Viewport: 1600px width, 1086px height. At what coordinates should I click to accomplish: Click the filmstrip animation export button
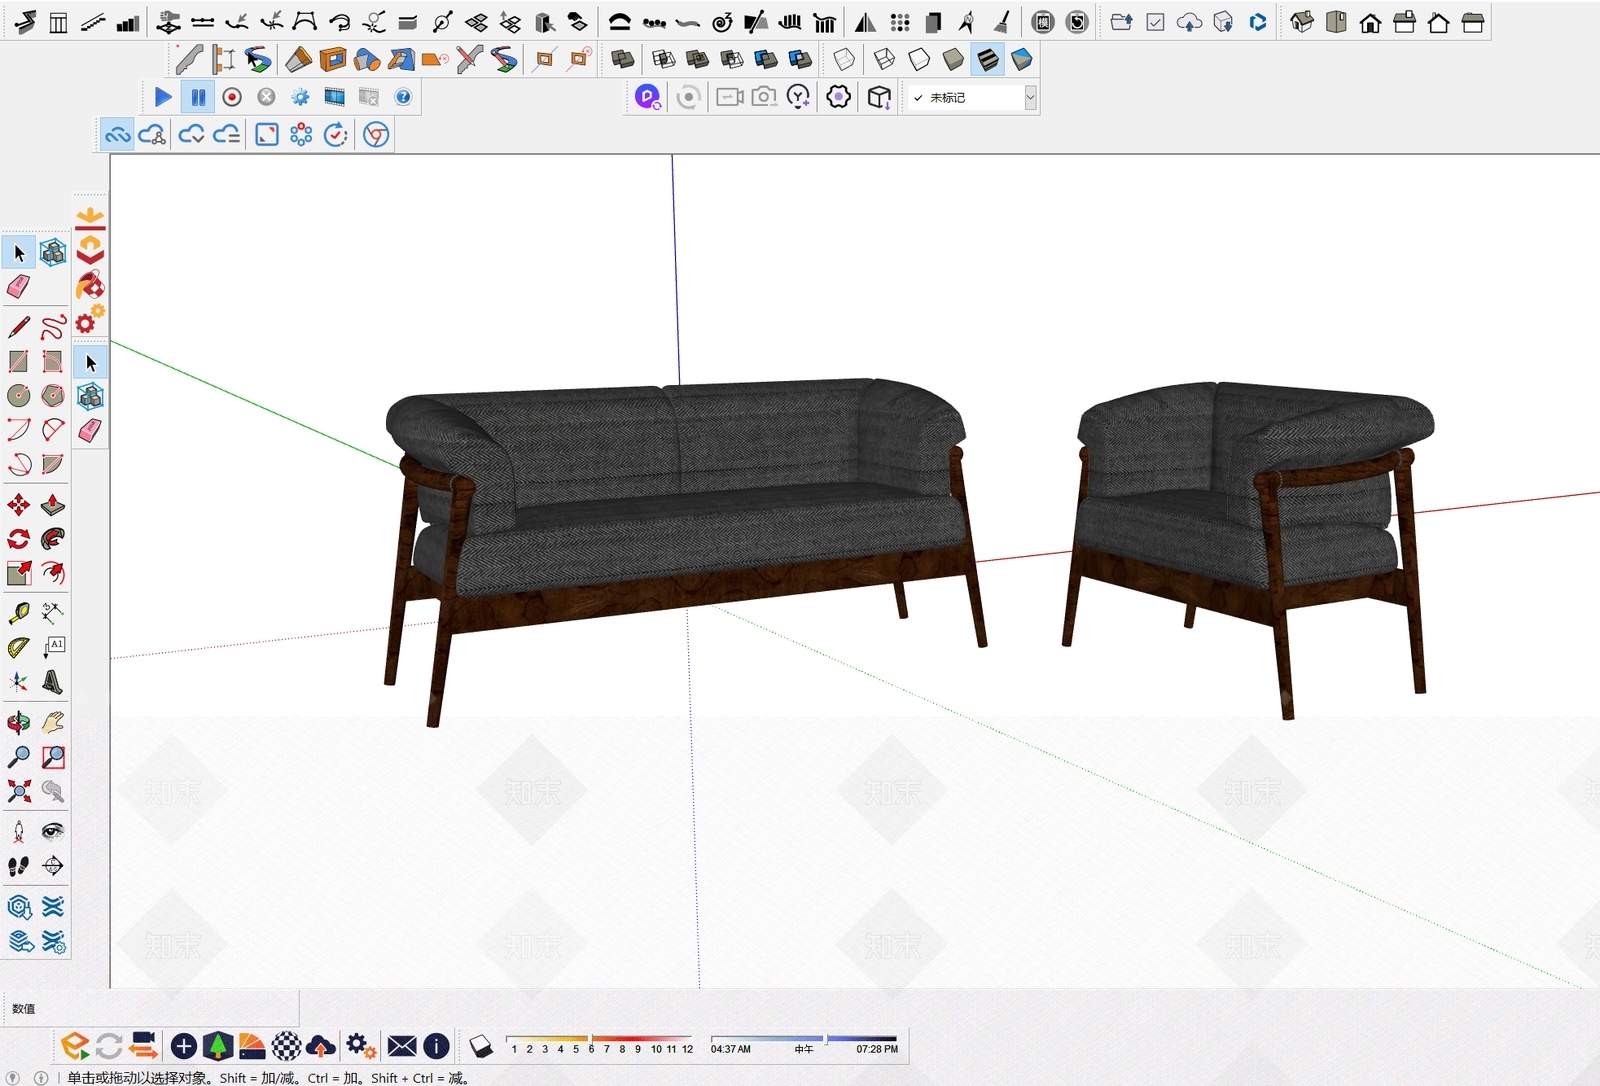pyautogui.click(x=334, y=97)
